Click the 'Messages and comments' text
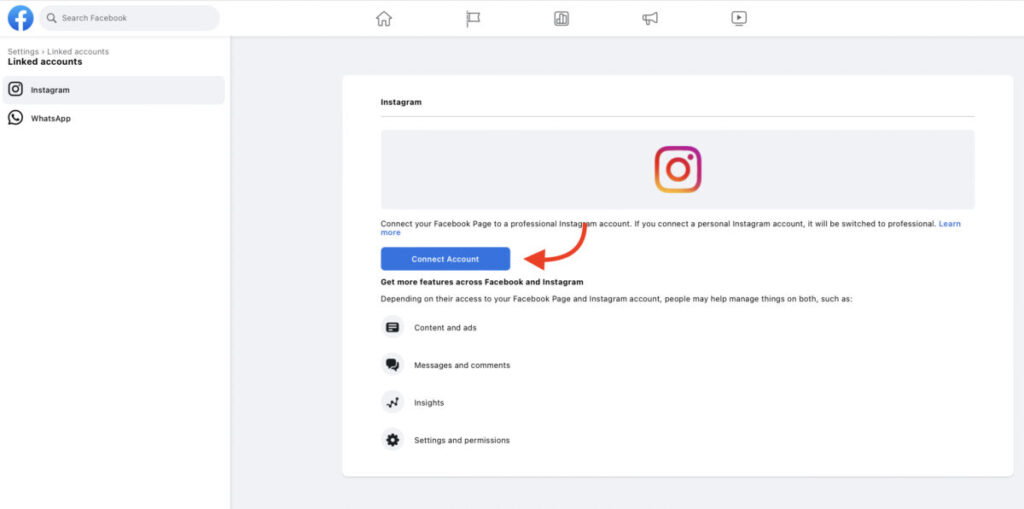The height and width of the screenshot is (509, 1024). point(462,365)
